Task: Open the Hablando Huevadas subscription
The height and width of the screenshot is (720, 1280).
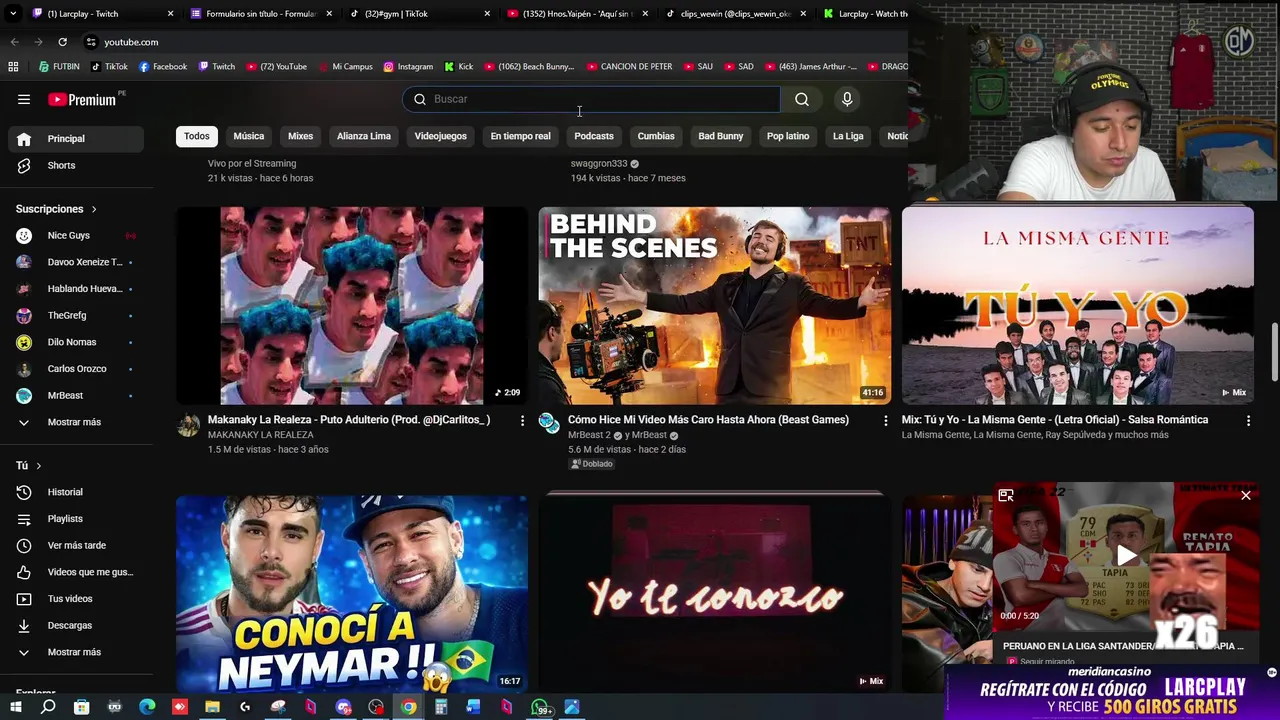Action: pyautogui.click(x=76, y=289)
